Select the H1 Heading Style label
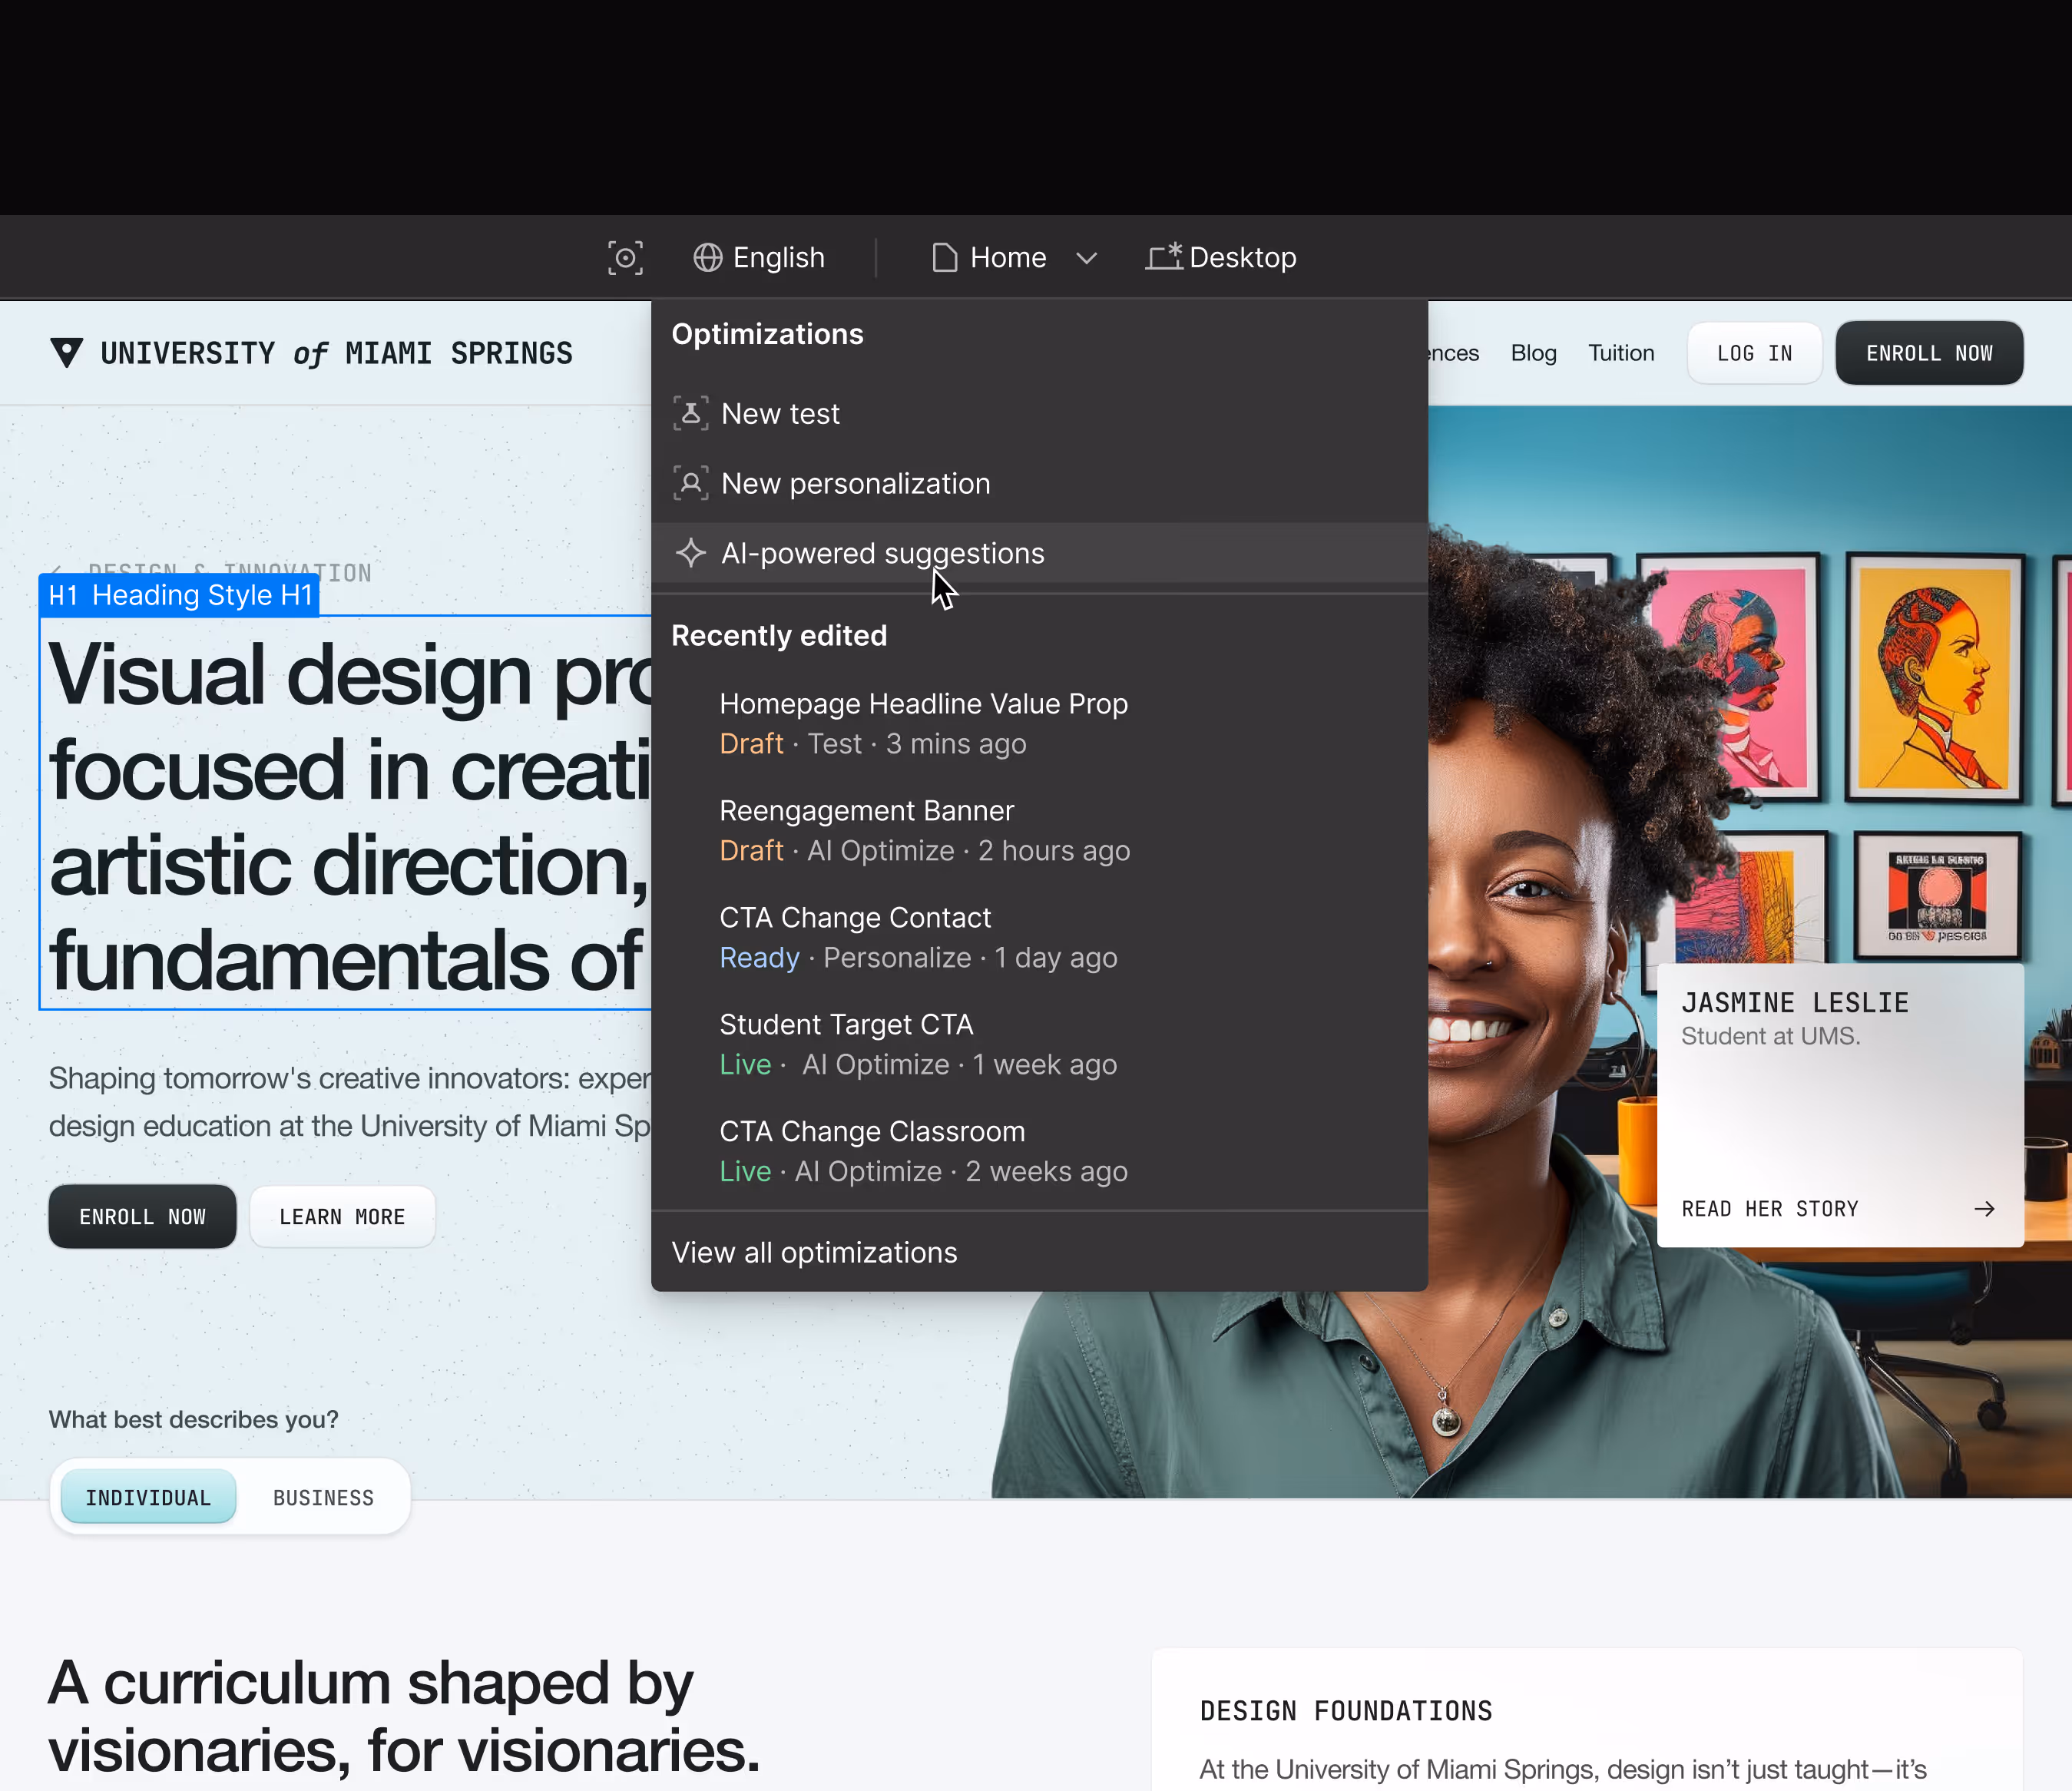 [x=180, y=596]
